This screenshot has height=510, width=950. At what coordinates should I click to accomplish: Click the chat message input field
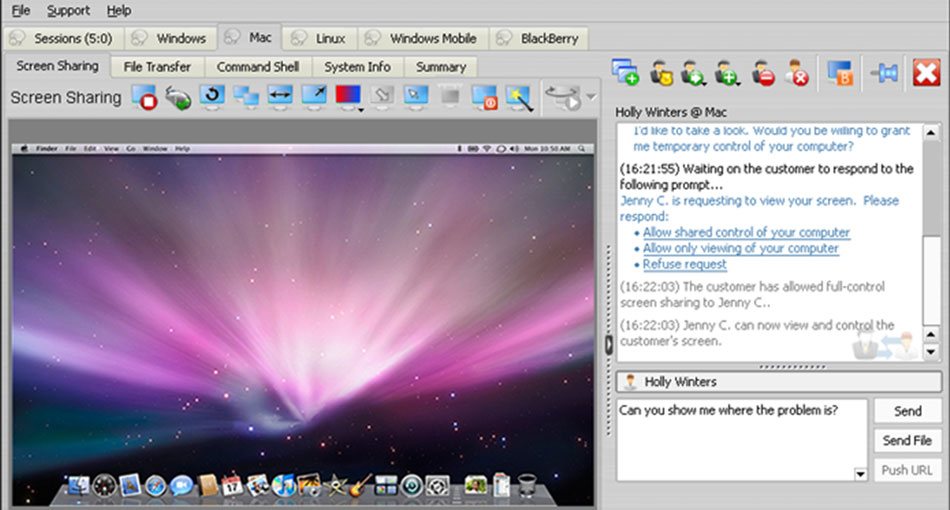(742, 440)
